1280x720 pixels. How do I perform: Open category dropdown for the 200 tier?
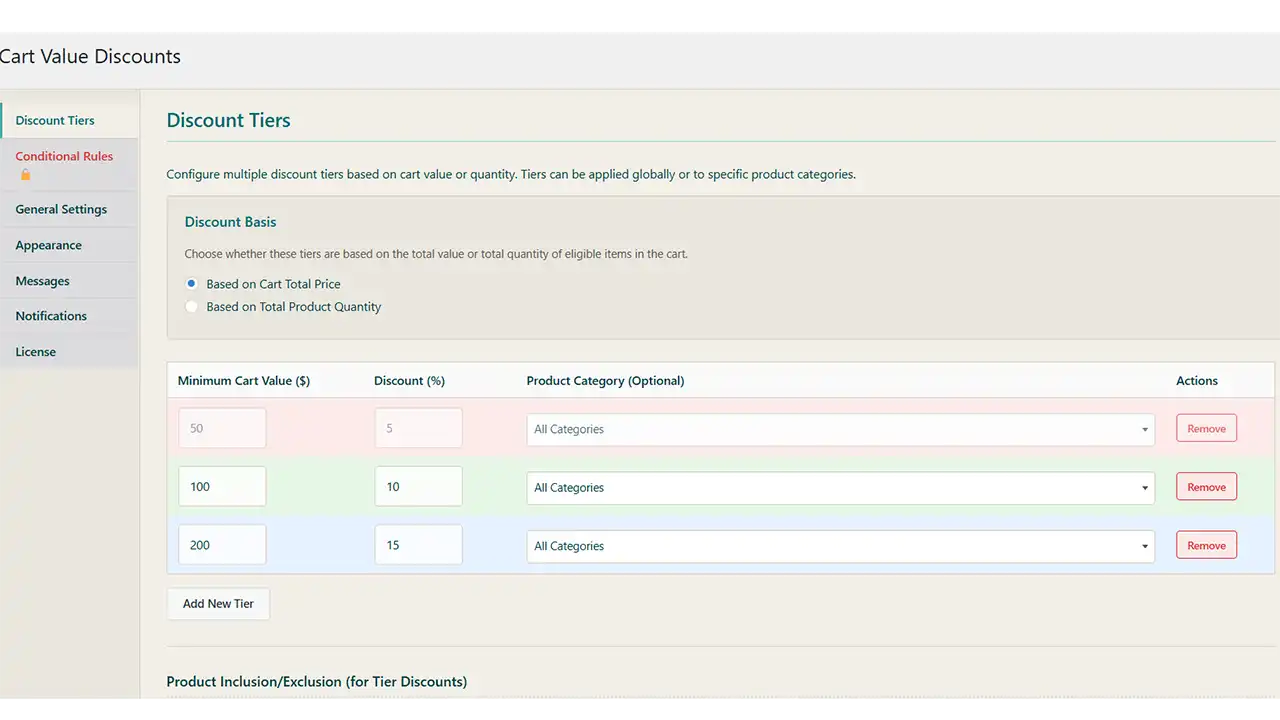840,546
